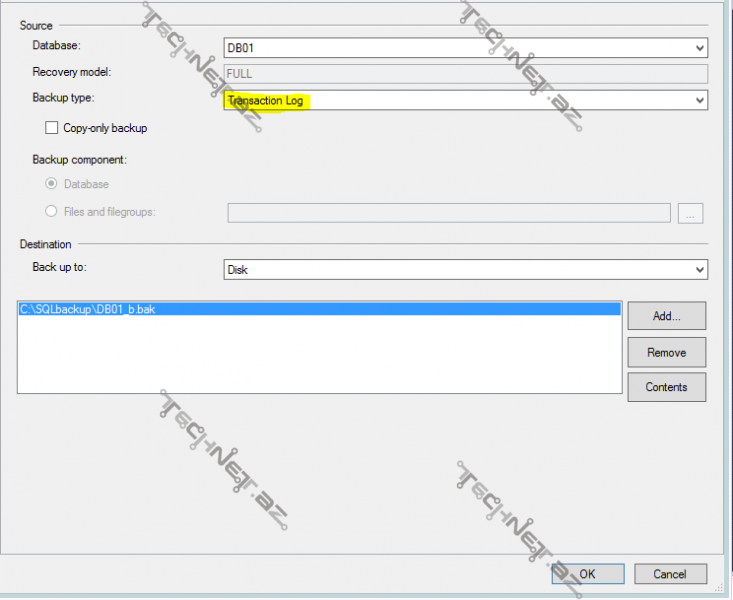733x600 pixels.
Task: Click the Add... destination button
Action: 666,316
